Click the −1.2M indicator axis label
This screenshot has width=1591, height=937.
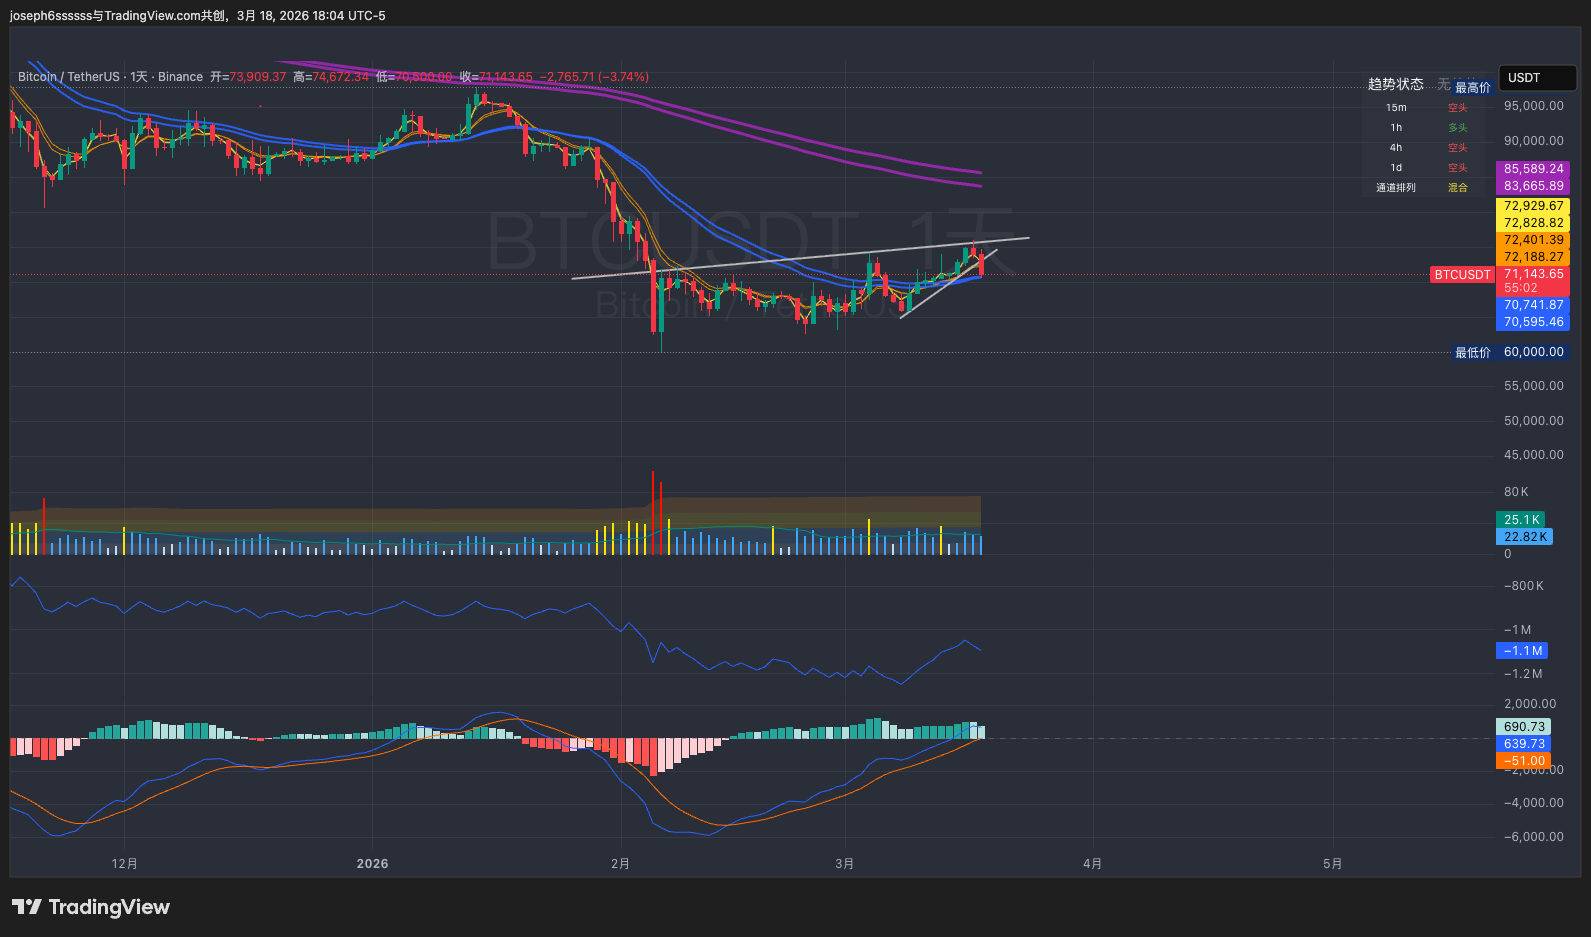coord(1523,674)
